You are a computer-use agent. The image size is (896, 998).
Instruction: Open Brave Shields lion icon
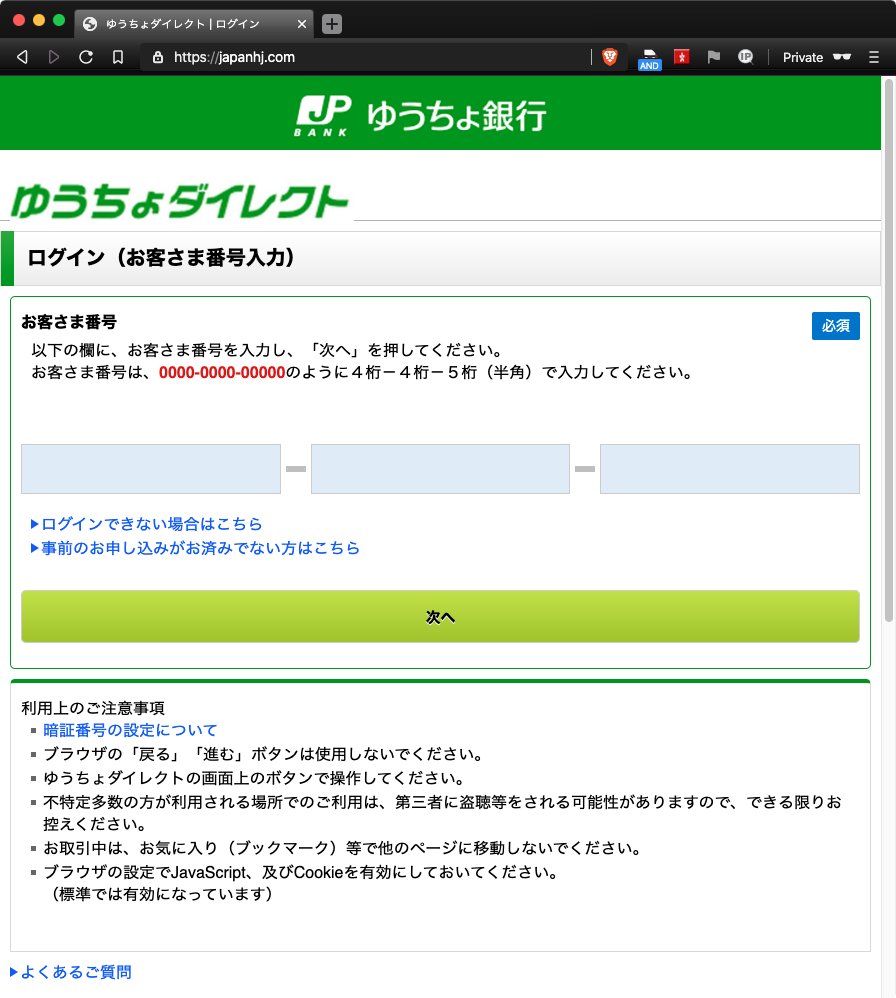[610, 57]
